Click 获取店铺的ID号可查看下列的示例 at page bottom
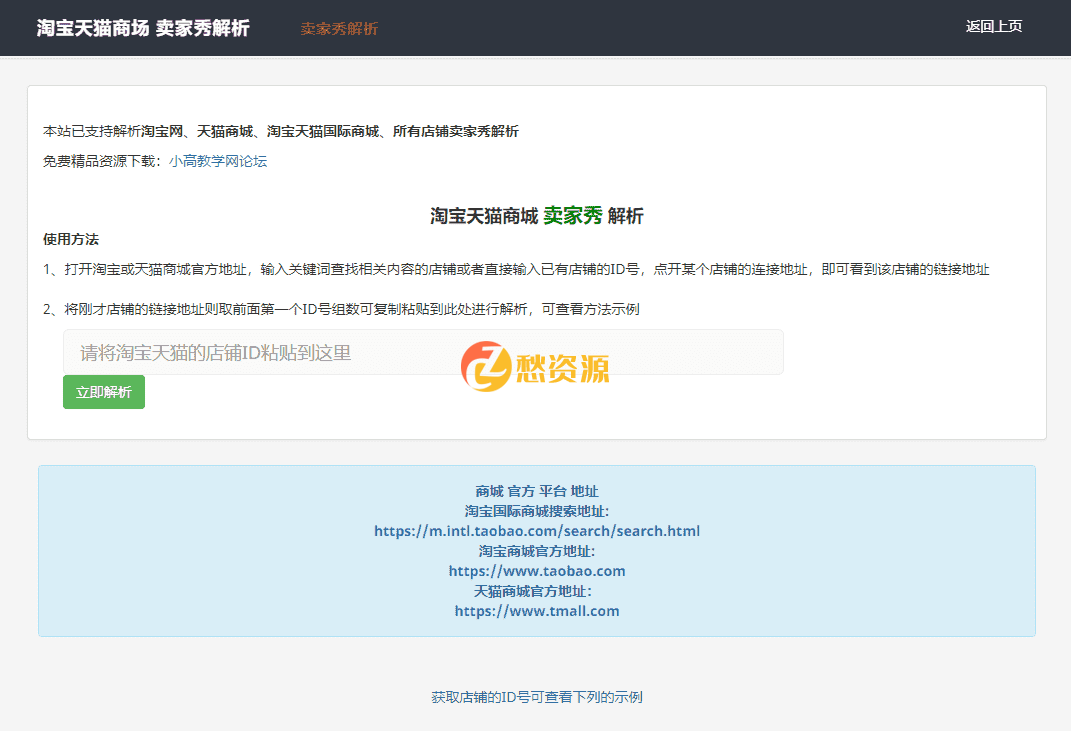 click(536, 696)
